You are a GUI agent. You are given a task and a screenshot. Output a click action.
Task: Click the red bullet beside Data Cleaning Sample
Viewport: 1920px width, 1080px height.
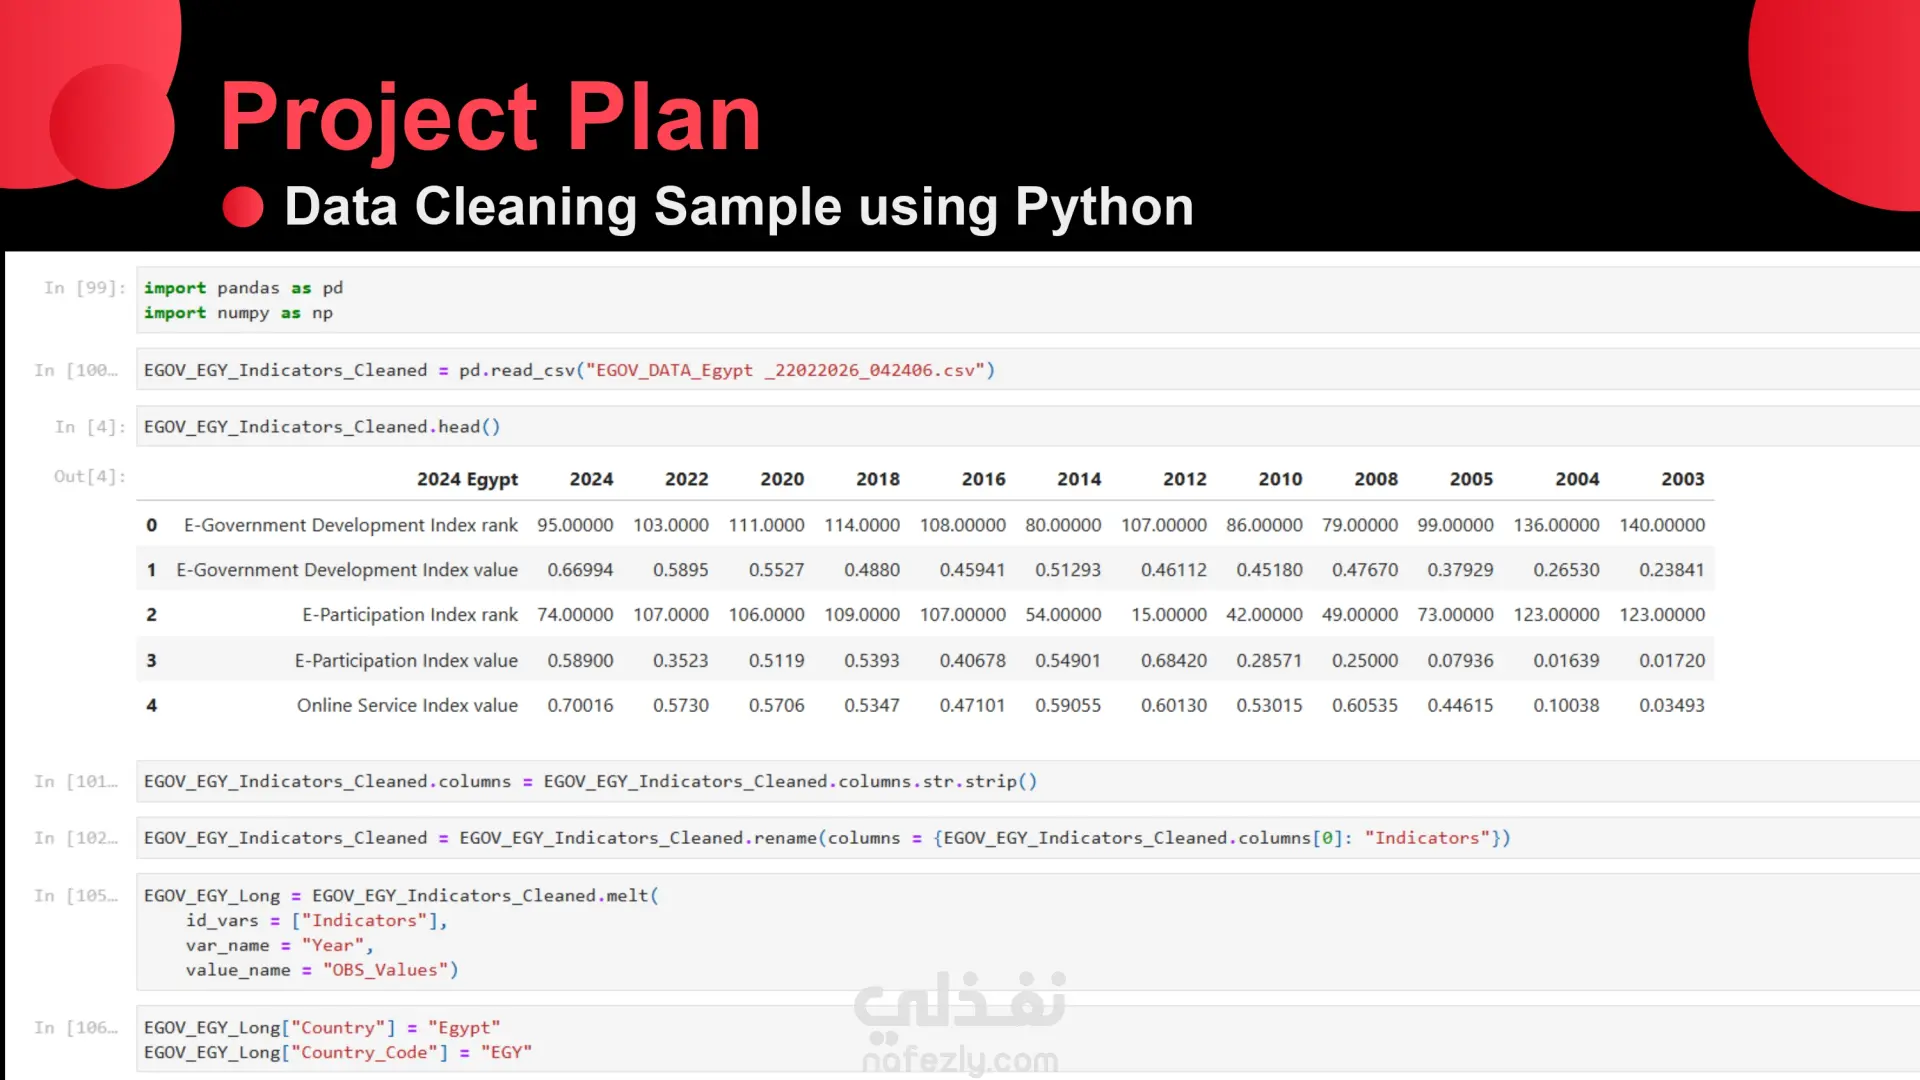[243, 207]
